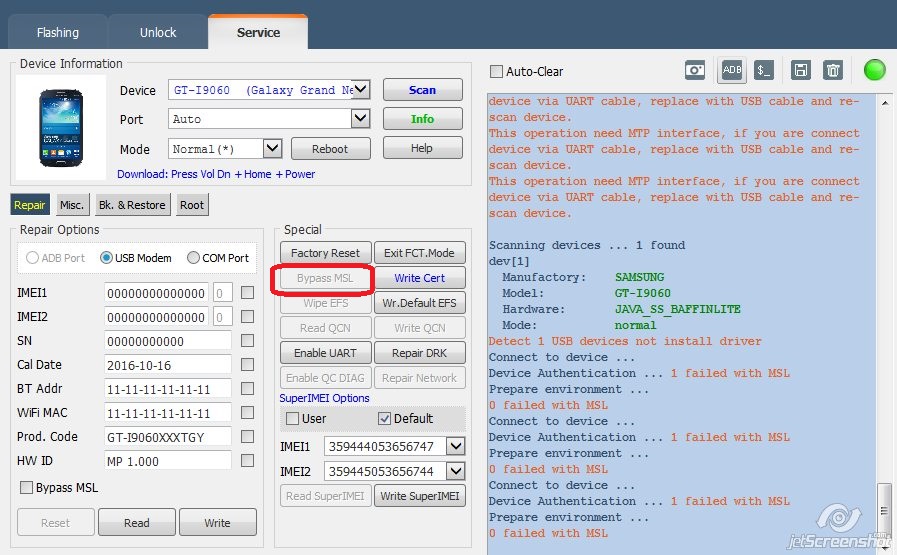The height and width of the screenshot is (555, 897).
Task: Toggle the ADB icon button
Action: [x=732, y=70]
